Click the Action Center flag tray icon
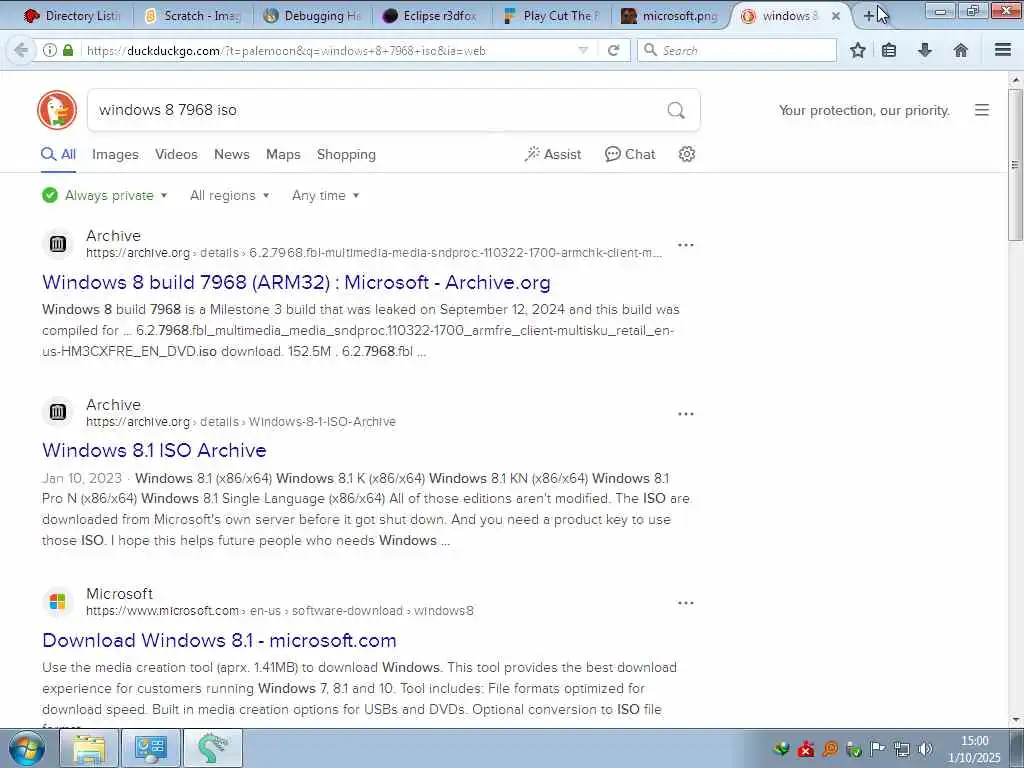The height and width of the screenshot is (768, 1024). point(878,749)
